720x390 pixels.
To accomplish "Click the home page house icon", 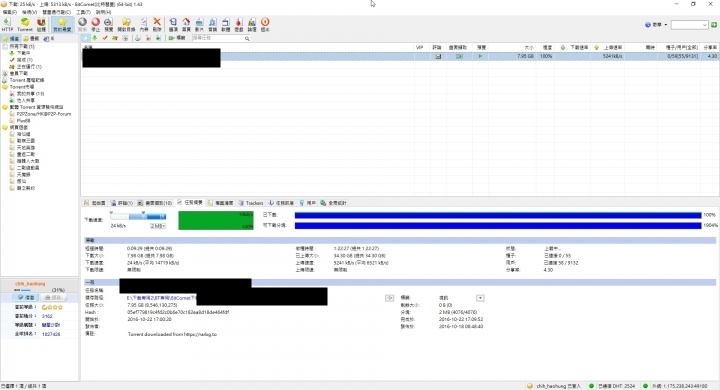I will pyautogui.click(x=186, y=24).
